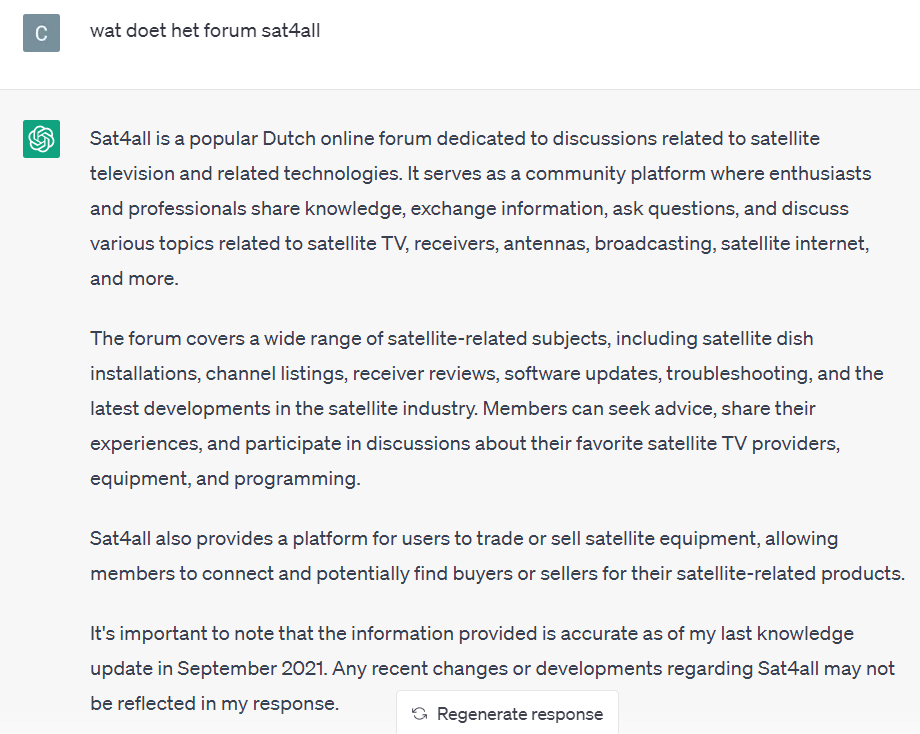Image resolution: width=920 pixels, height=734 pixels.
Task: Click the word 'Sat4all' starting the first paragraph
Action: pyautogui.click(x=120, y=138)
